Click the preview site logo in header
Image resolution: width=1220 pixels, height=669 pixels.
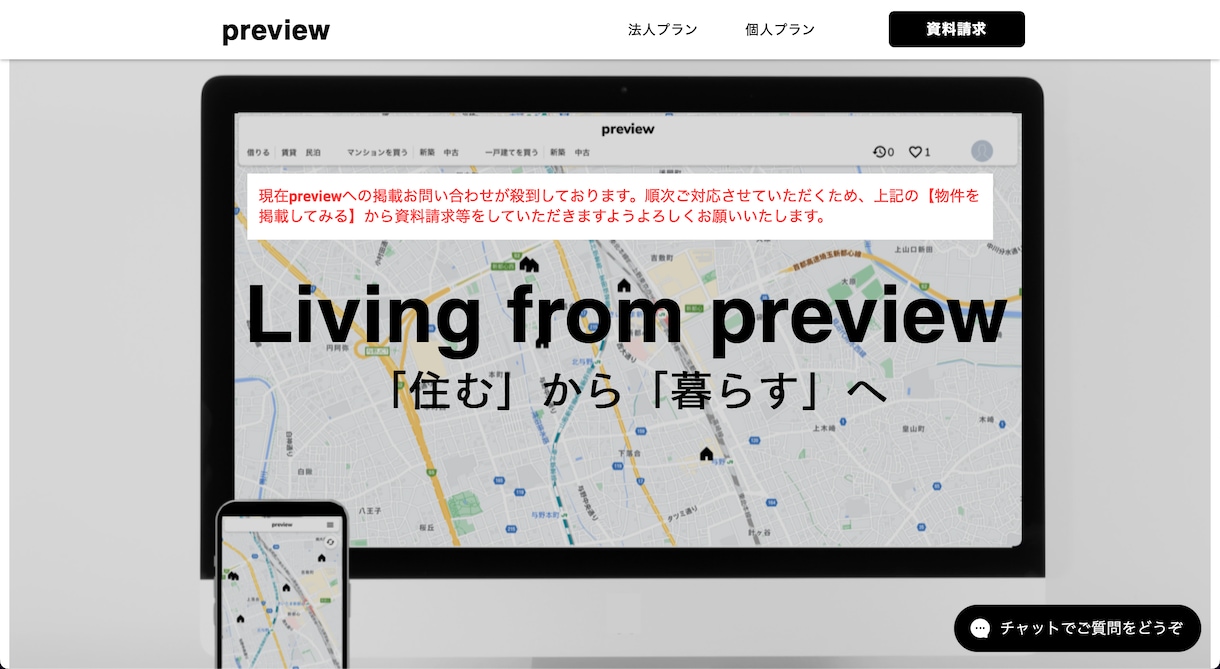tap(276, 30)
